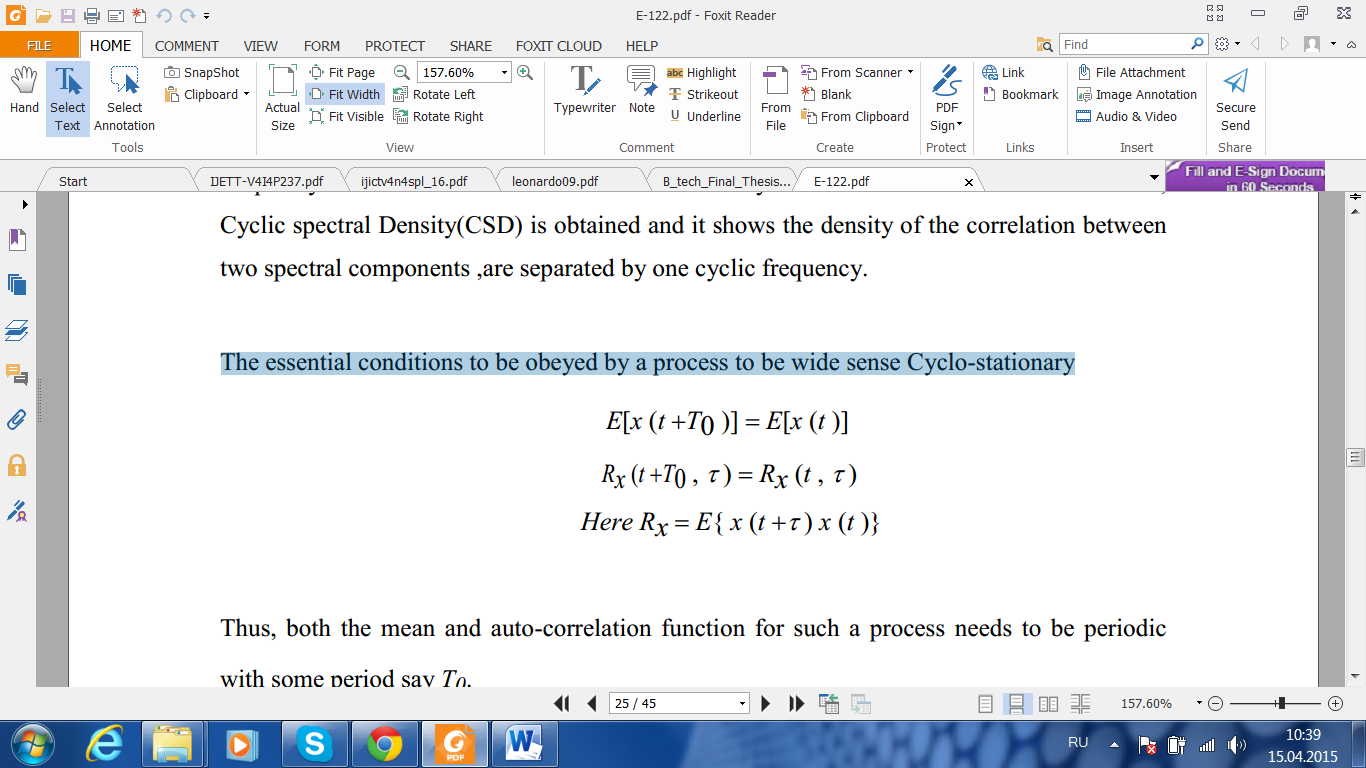Open the Clipboard dropdown
The width and height of the screenshot is (1366, 768).
click(208, 94)
